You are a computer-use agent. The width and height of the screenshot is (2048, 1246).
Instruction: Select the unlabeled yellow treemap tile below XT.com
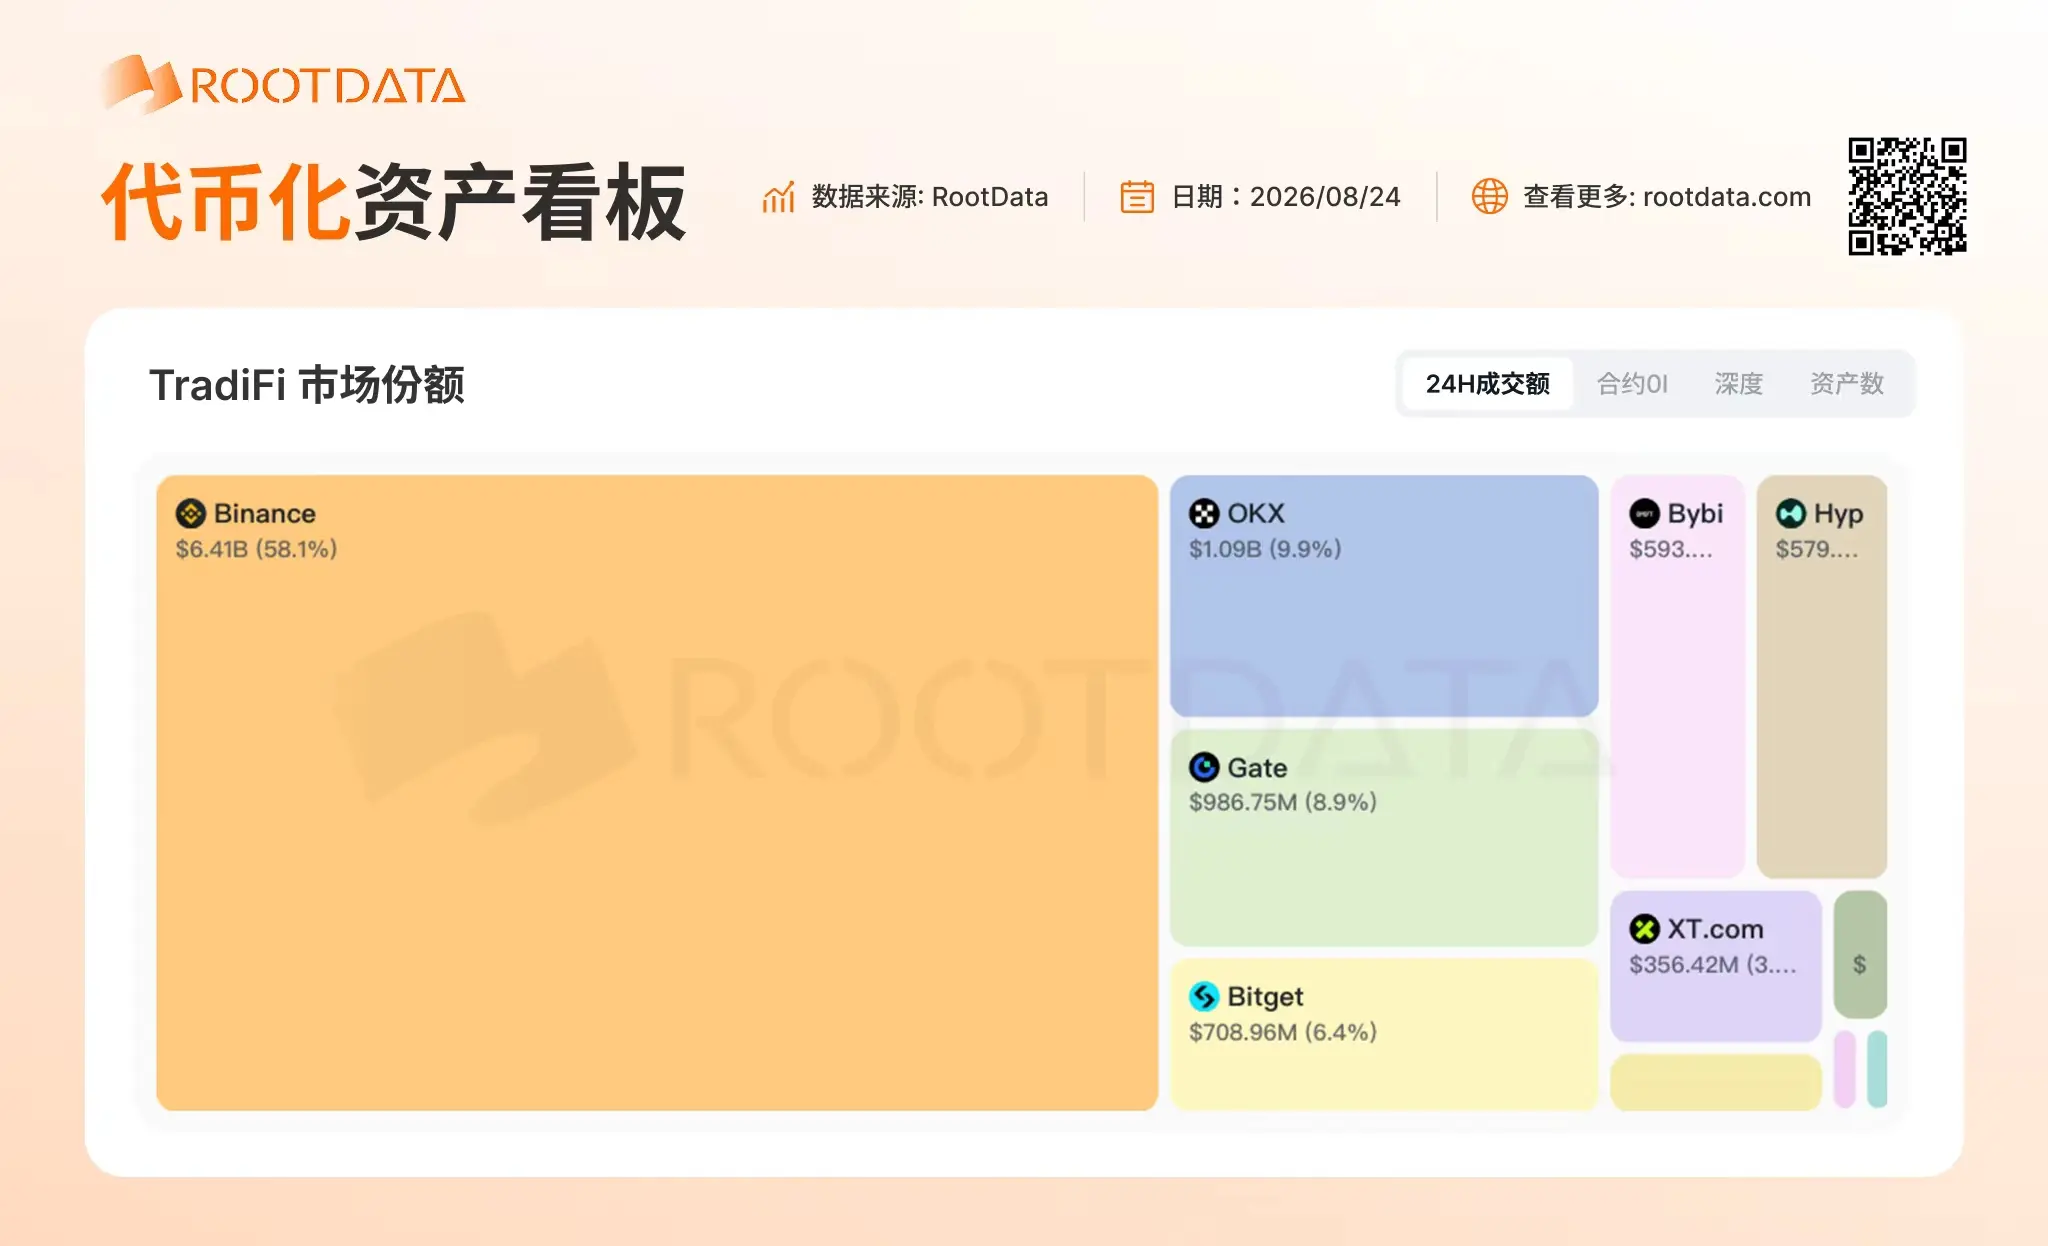click(x=1715, y=1082)
